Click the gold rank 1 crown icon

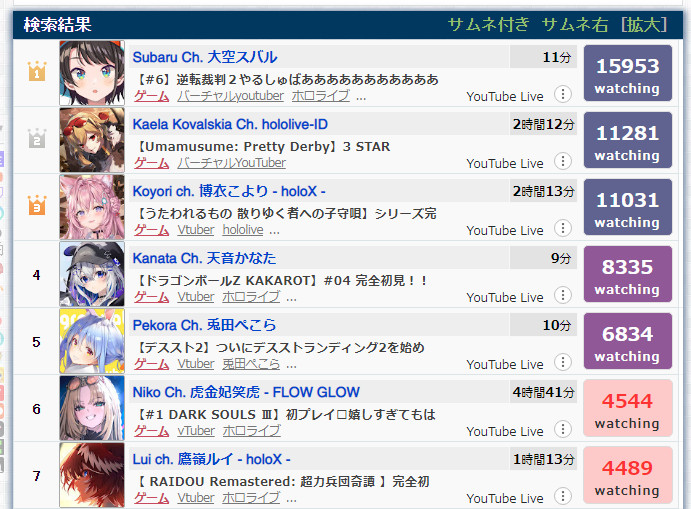pyautogui.click(x=37, y=71)
